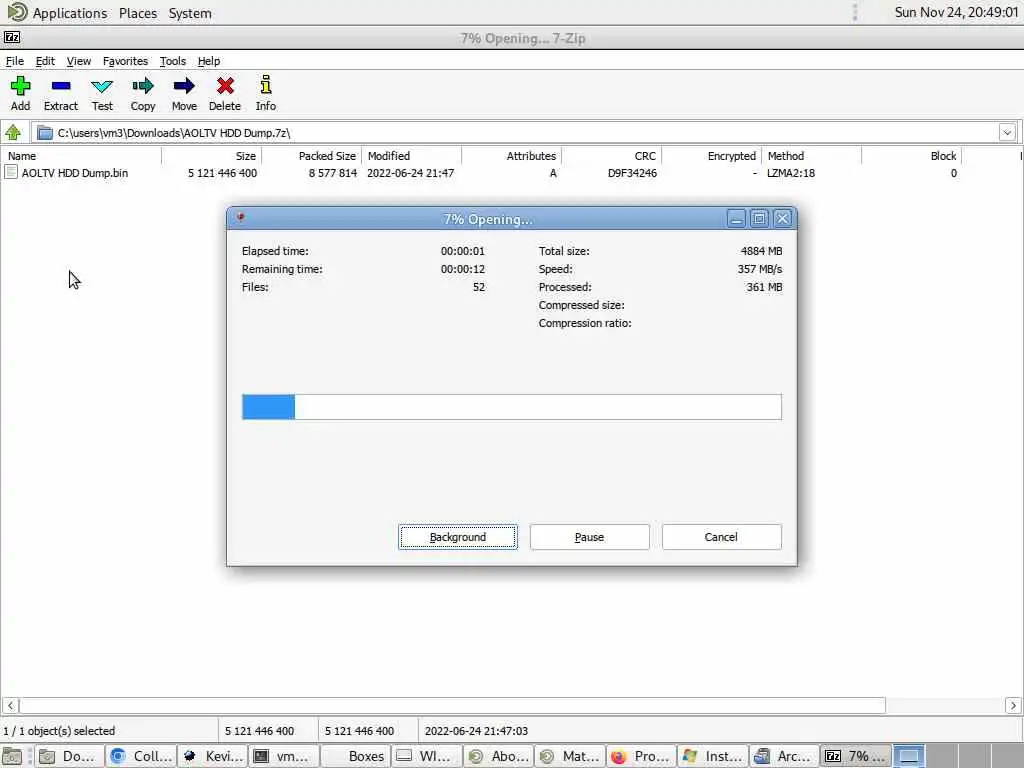Switch to the Do... file manager taskbar window
1024x768 pixels.
pyautogui.click(x=69, y=756)
